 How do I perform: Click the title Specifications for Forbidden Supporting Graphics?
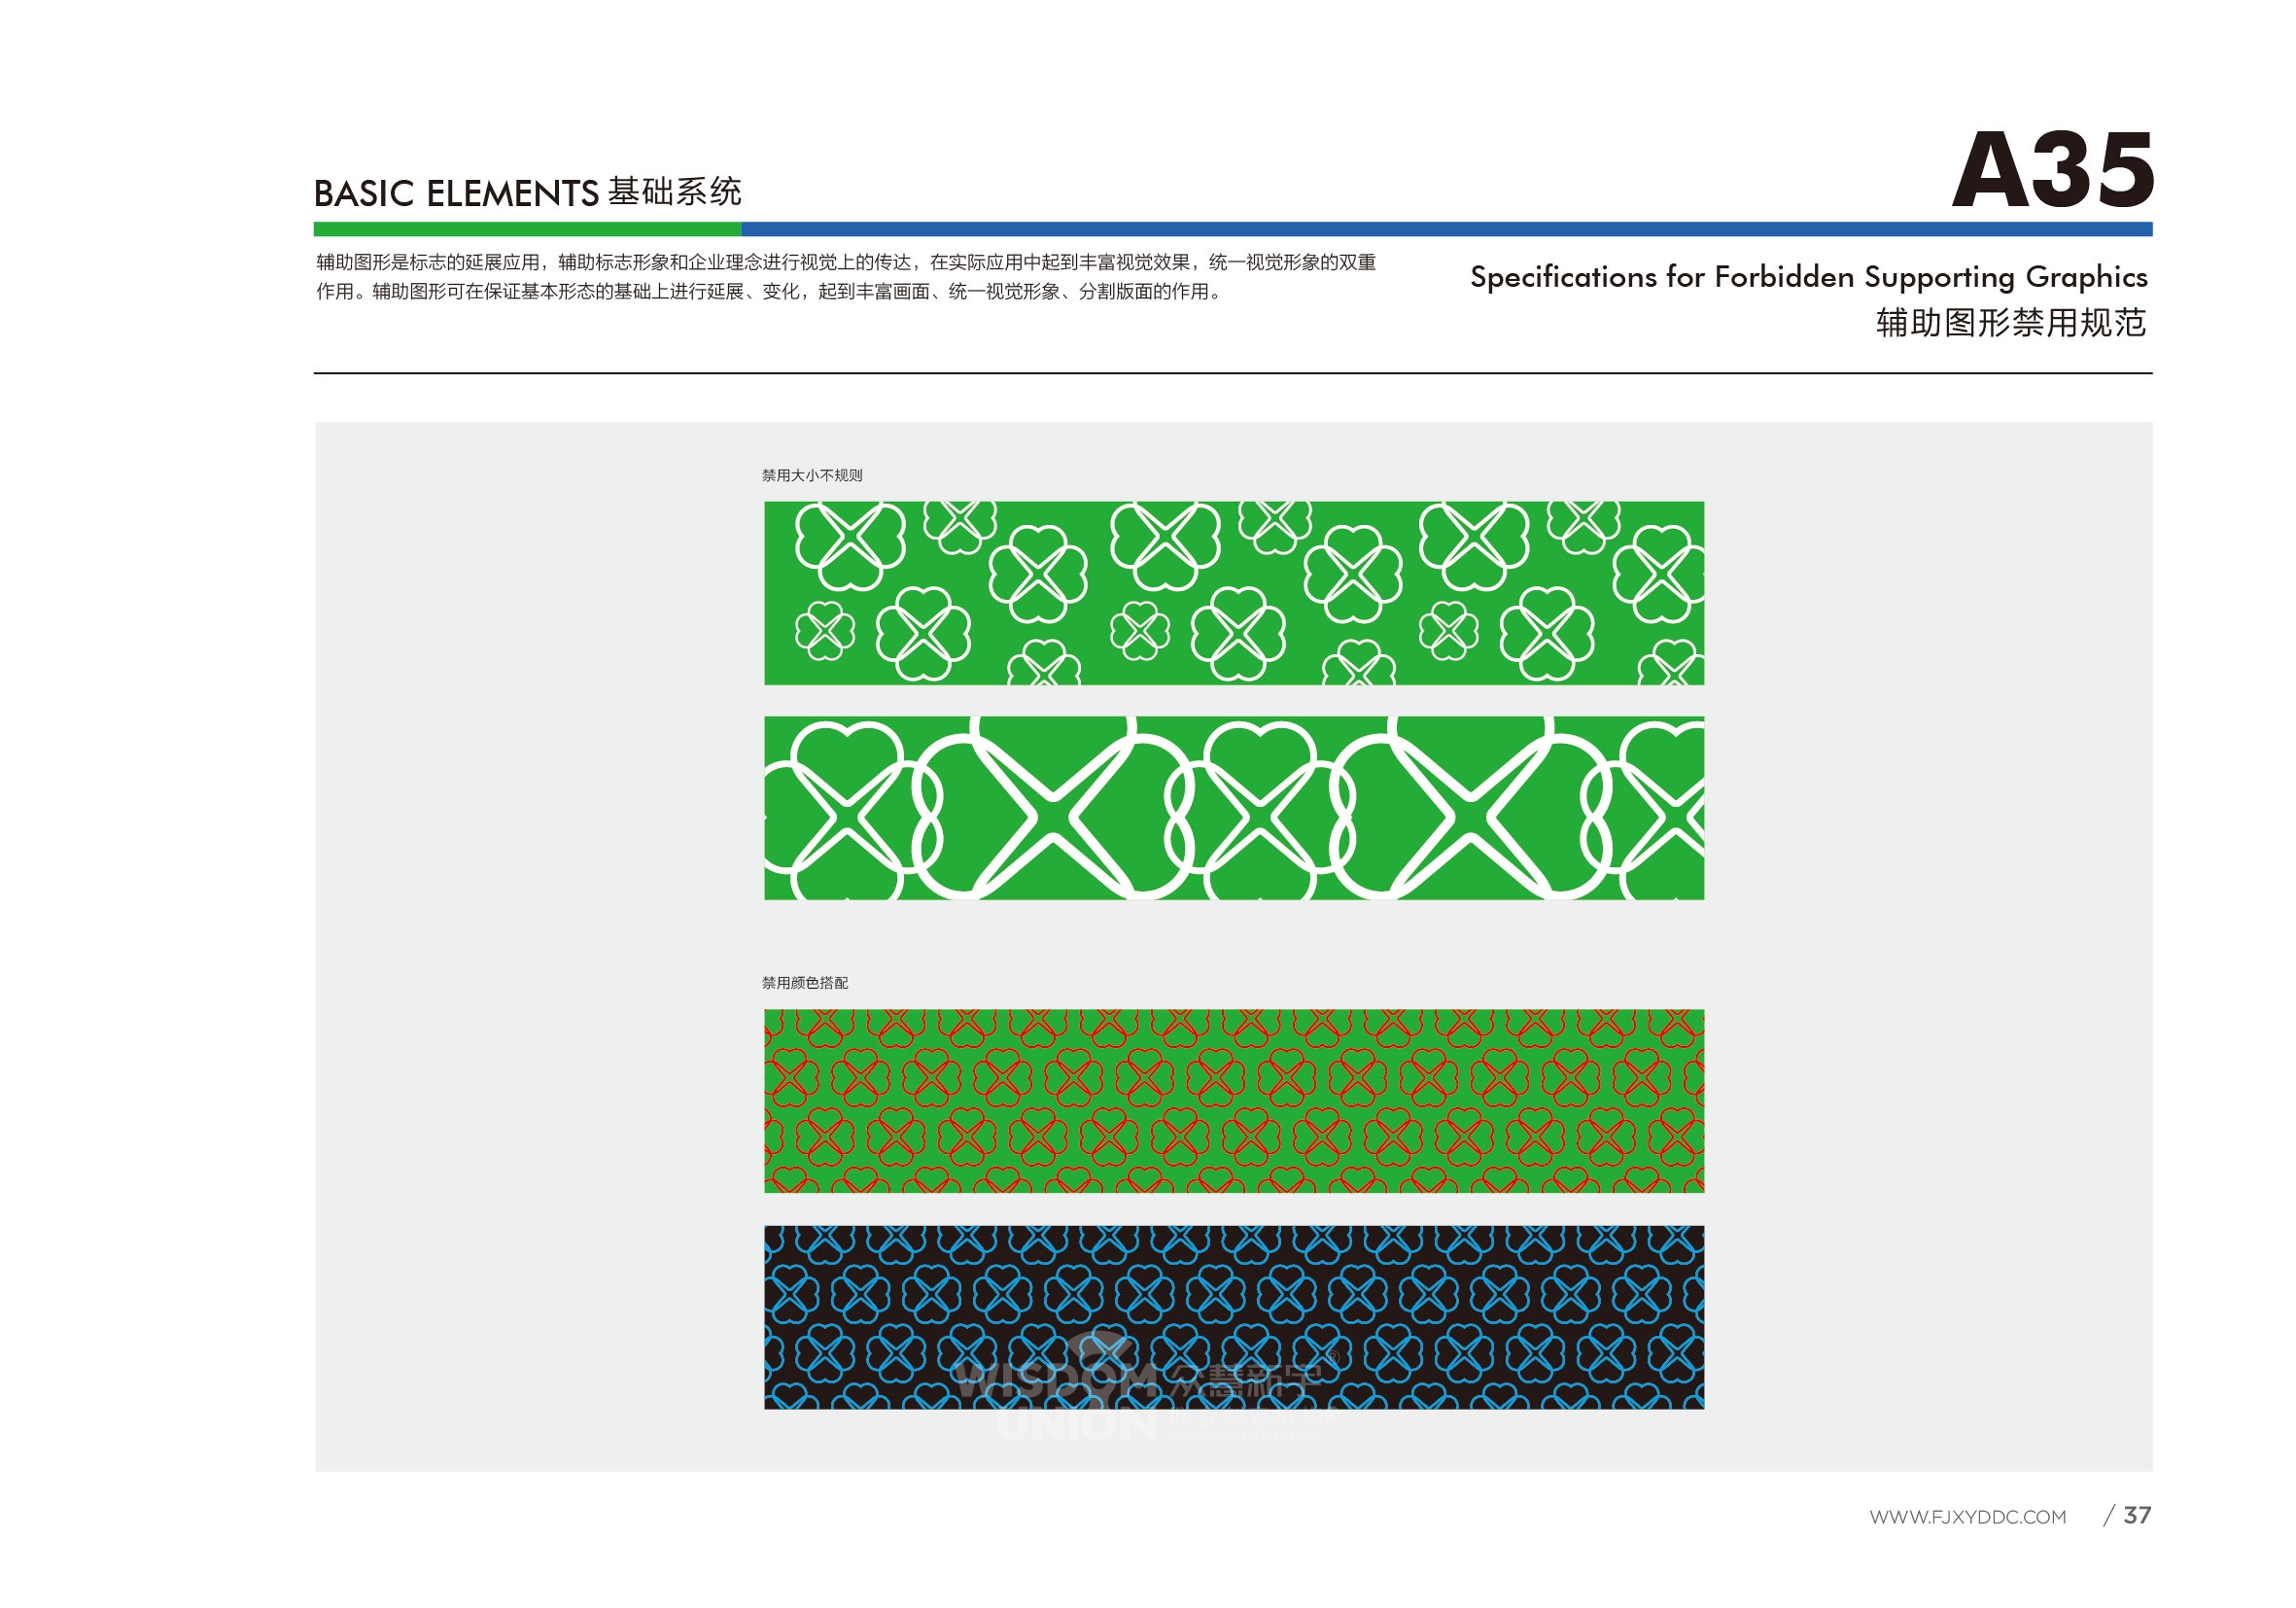tap(1808, 277)
